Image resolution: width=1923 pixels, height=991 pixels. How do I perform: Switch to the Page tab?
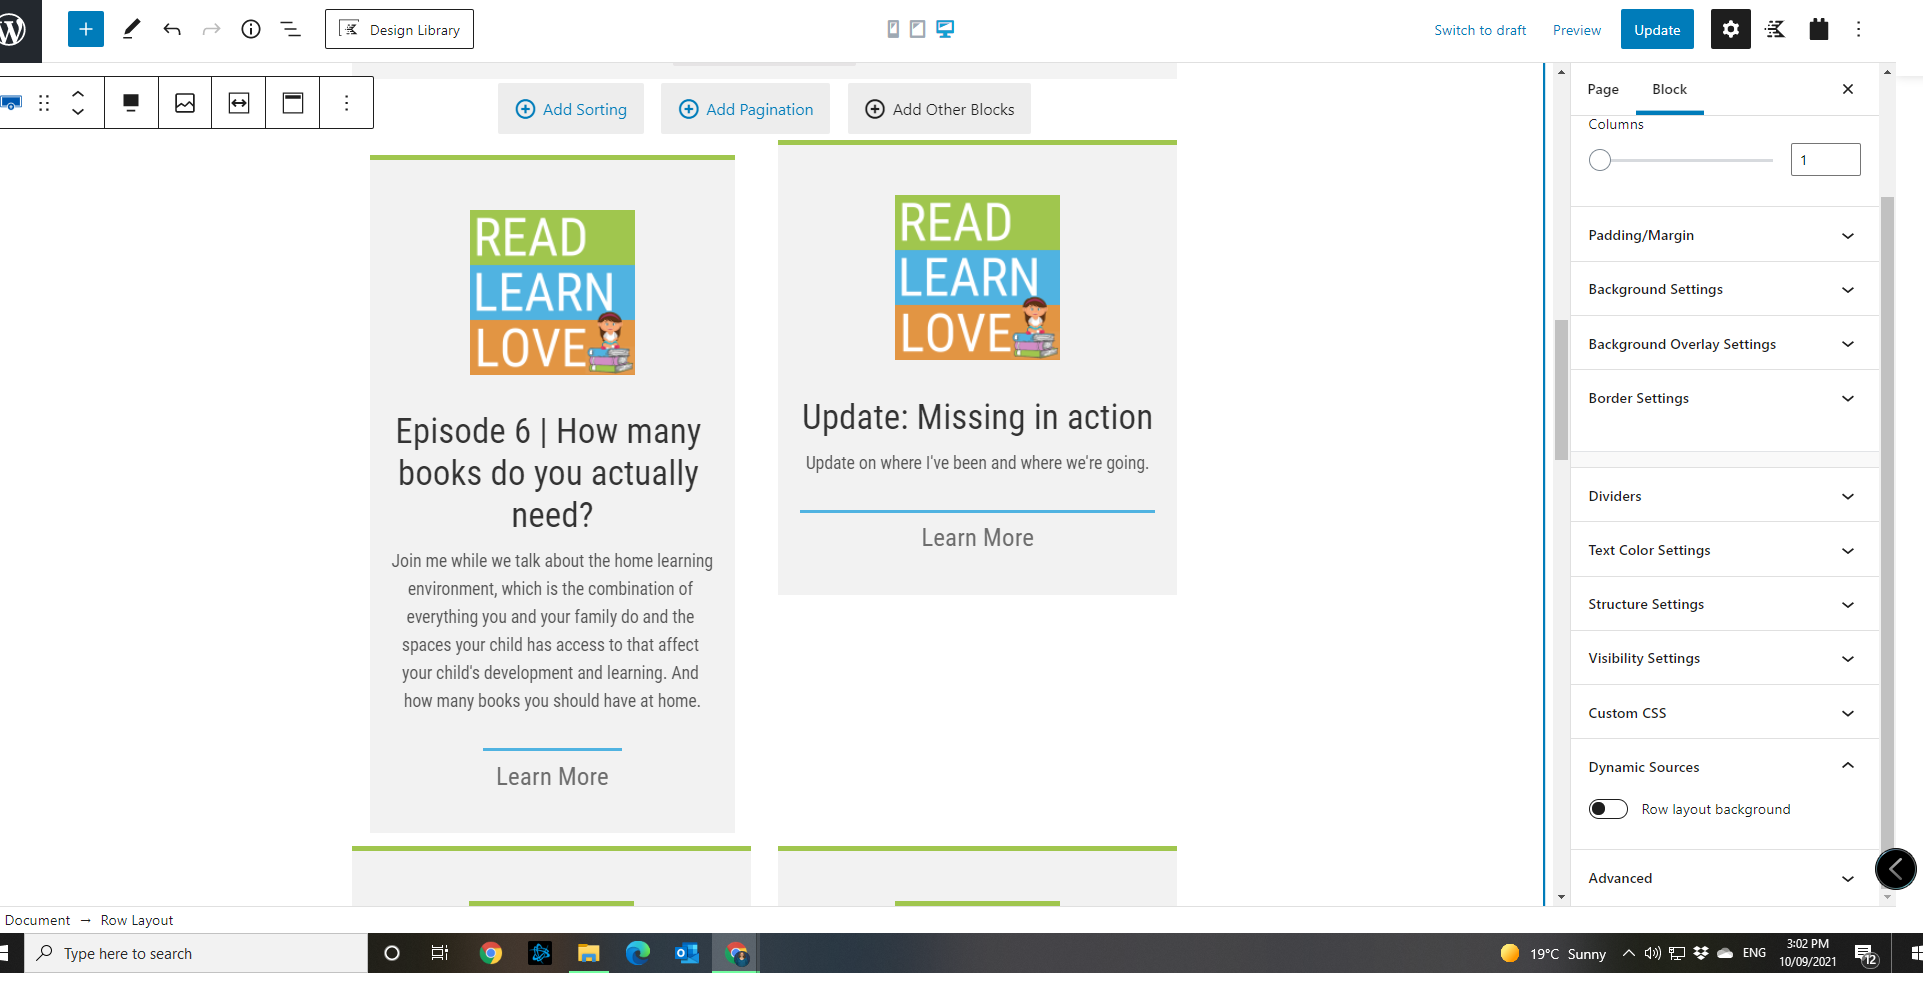click(x=1603, y=89)
